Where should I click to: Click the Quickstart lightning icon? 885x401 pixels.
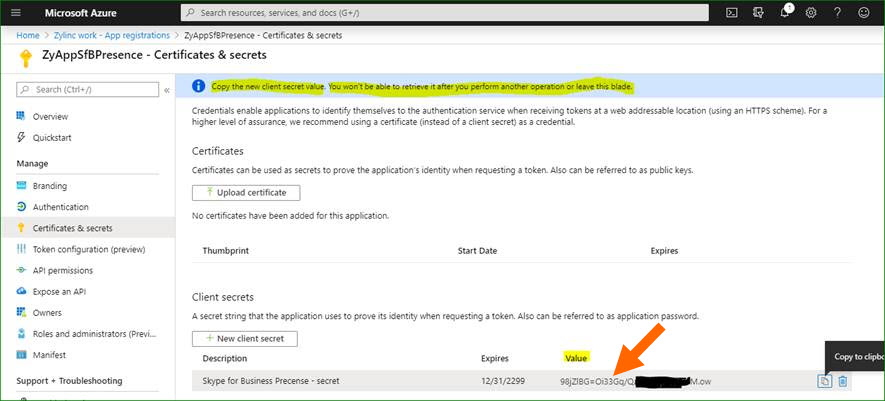coord(21,137)
